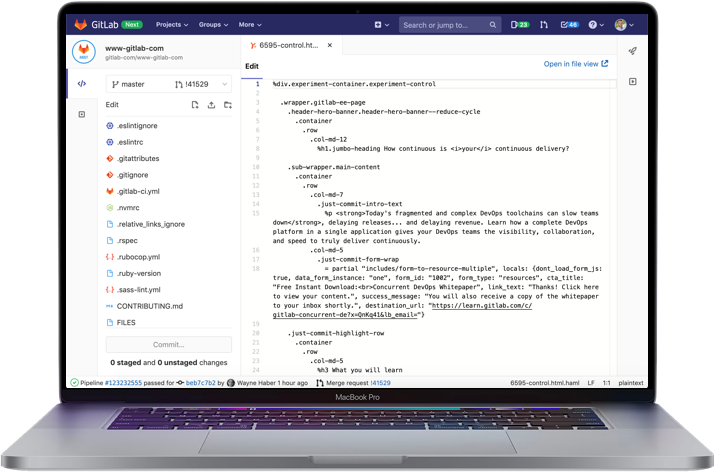Open the www-gitlab-com project title
The image size is (714, 472).
(x=134, y=48)
